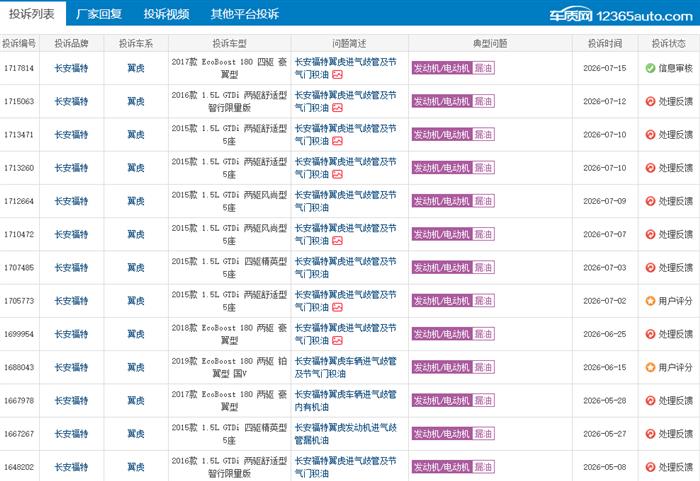Click the image icon in complaint 1705773's description
The width and height of the screenshot is (700, 481).
(338, 307)
